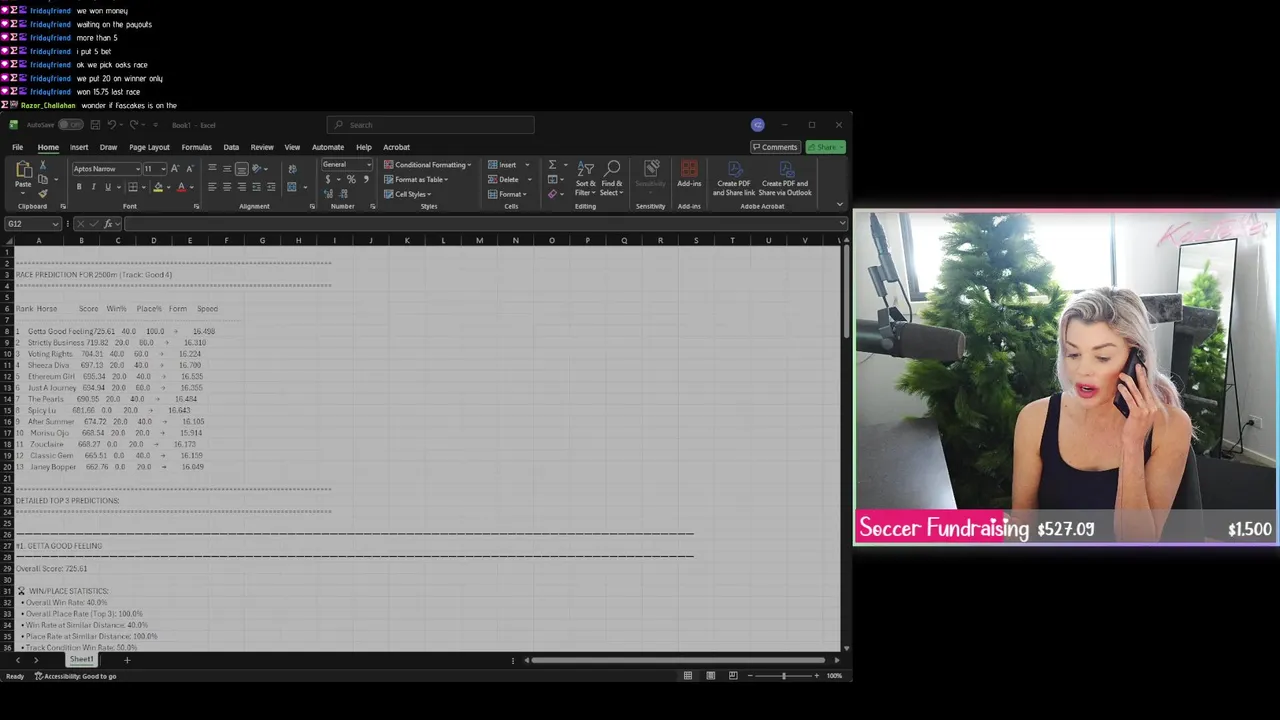Switch to the Page Layout tab
Viewport: 1280px width, 720px height.
click(149, 147)
